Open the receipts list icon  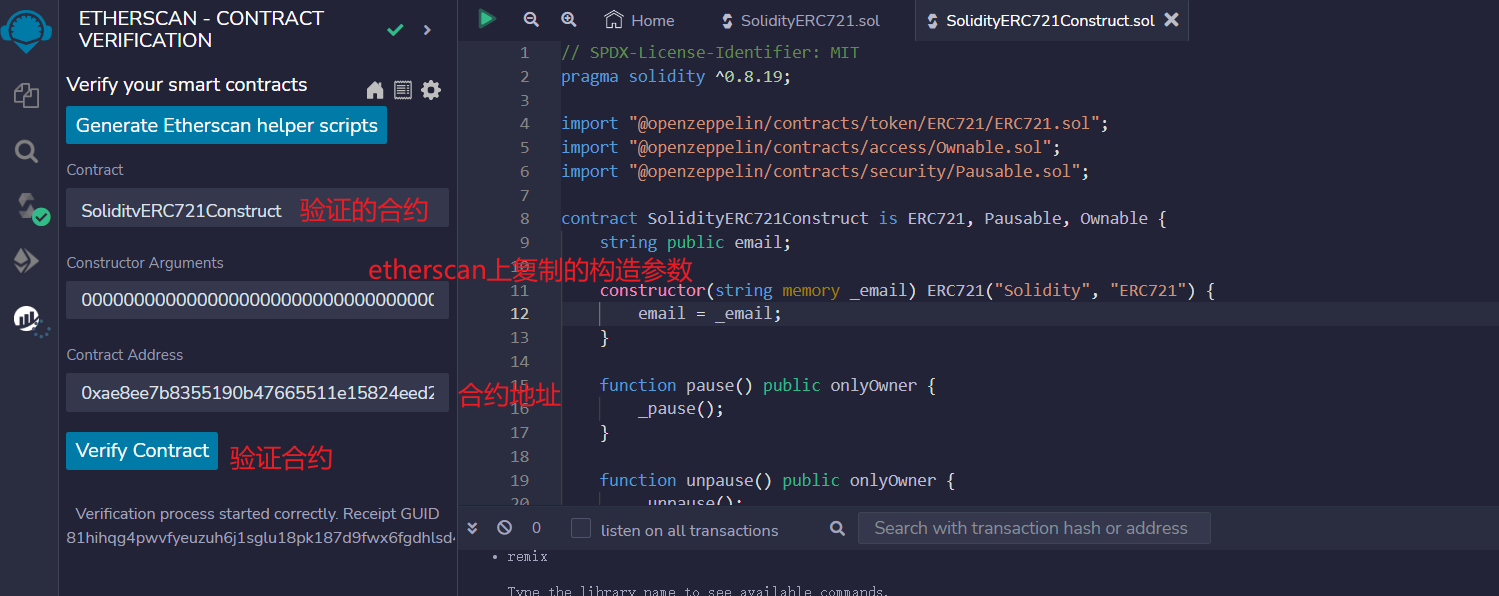tap(403, 90)
